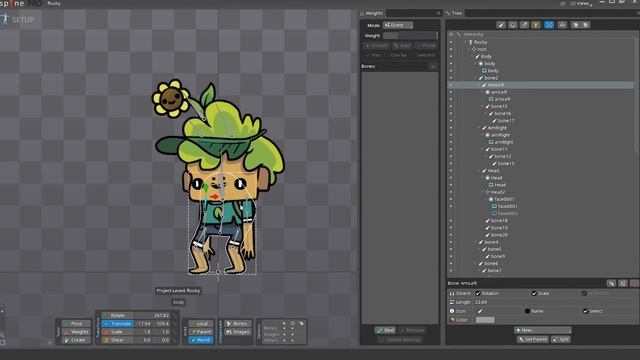The image size is (640, 360).
Task: Toggle Images compensation button
Action: (x=238, y=332)
